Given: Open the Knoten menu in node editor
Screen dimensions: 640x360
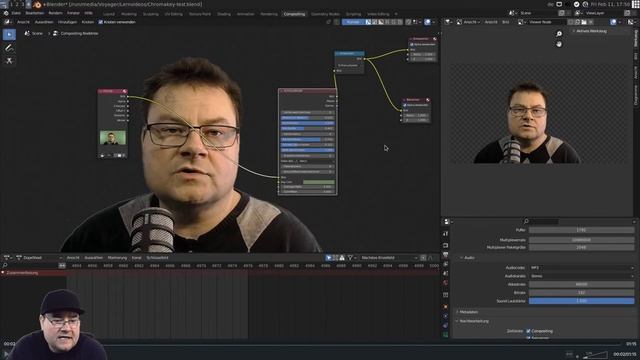Looking at the screenshot, I should (88, 22).
